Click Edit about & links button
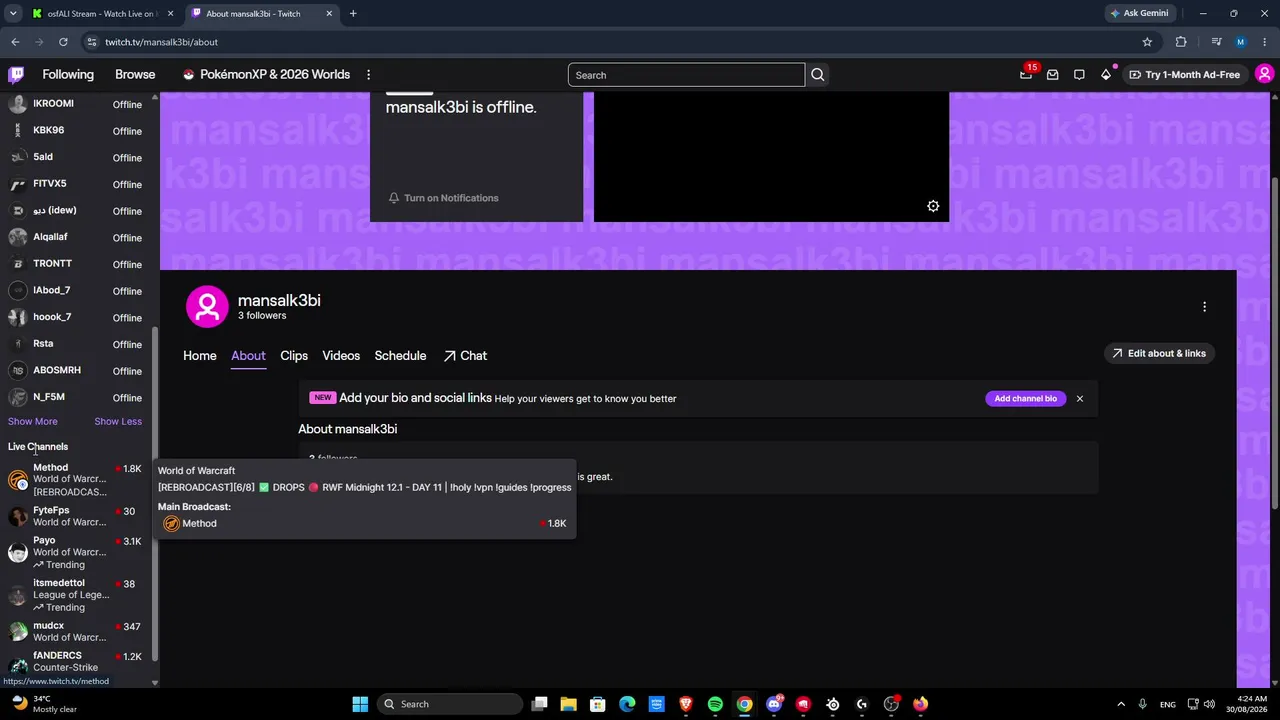 point(1159,353)
